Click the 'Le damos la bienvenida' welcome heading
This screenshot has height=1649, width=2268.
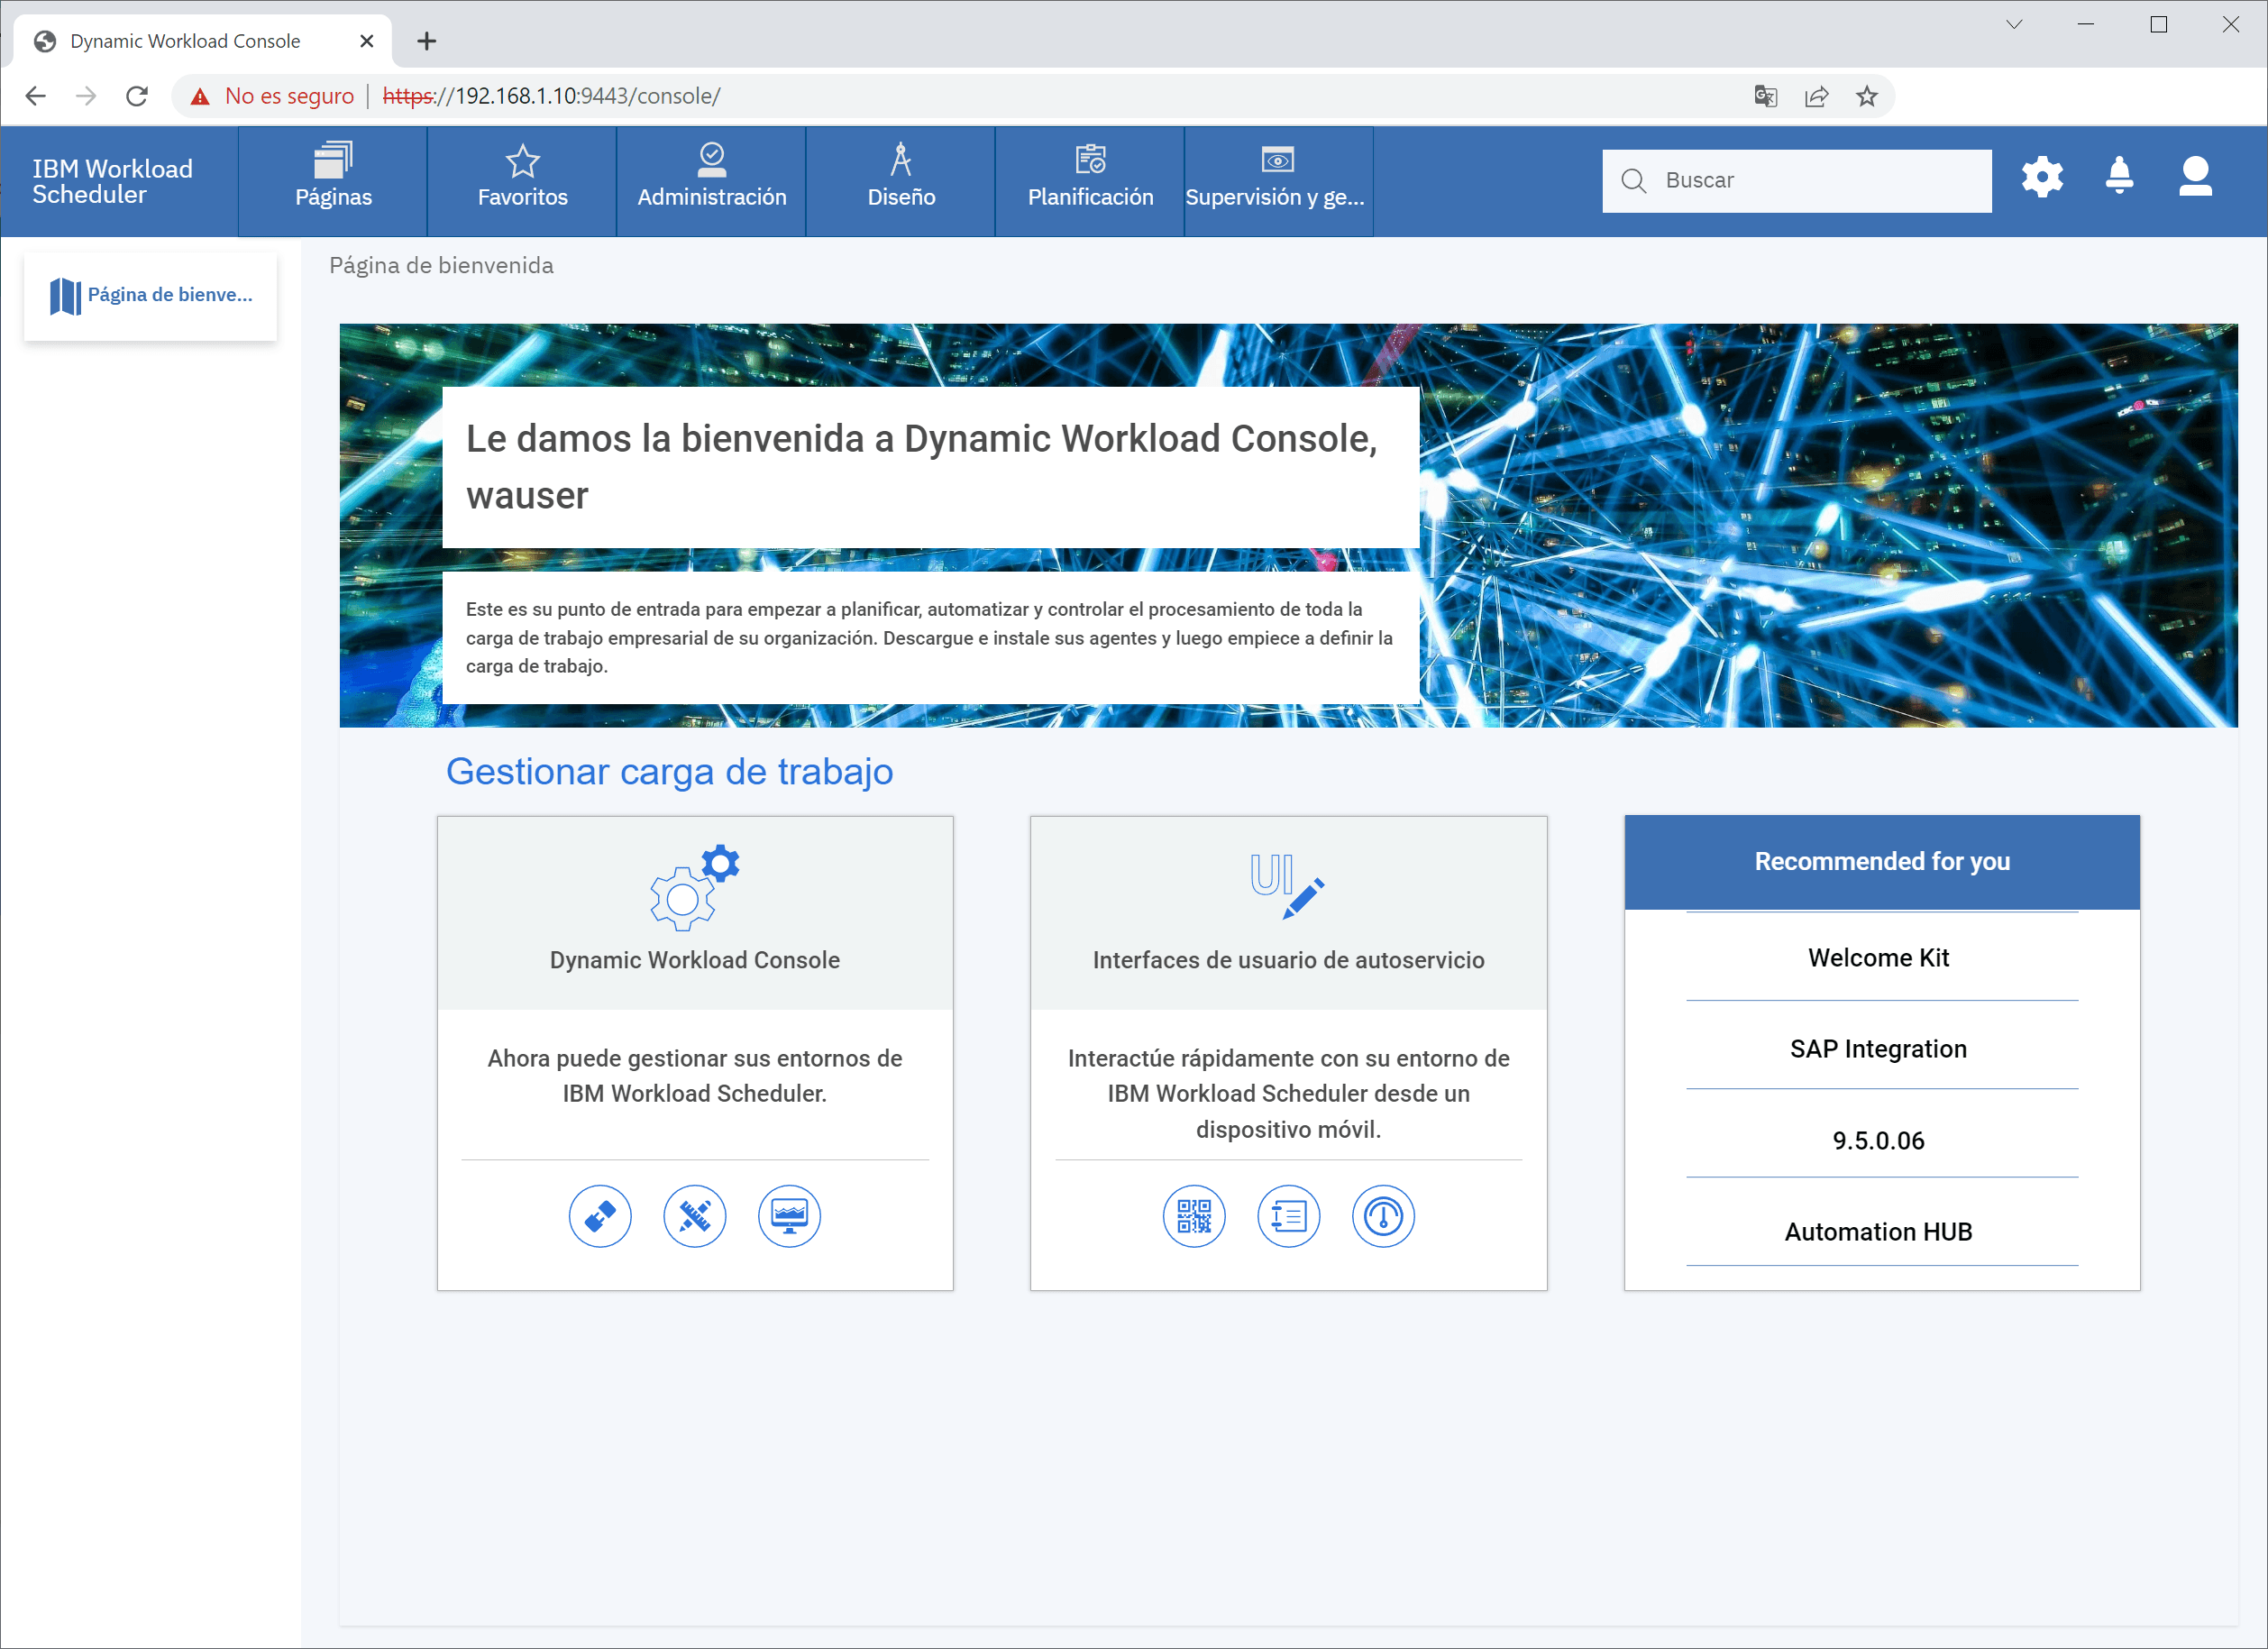(x=921, y=467)
